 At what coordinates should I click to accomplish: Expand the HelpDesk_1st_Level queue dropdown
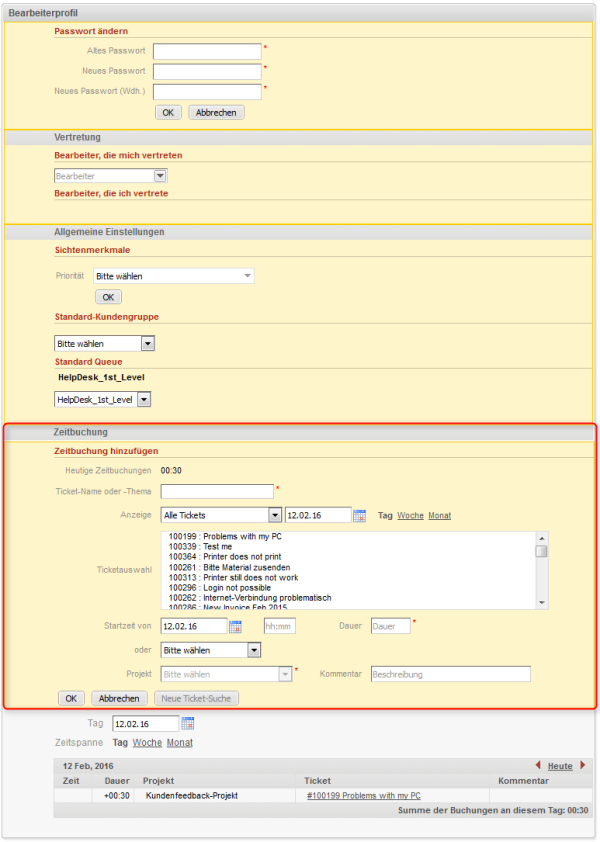point(143,399)
